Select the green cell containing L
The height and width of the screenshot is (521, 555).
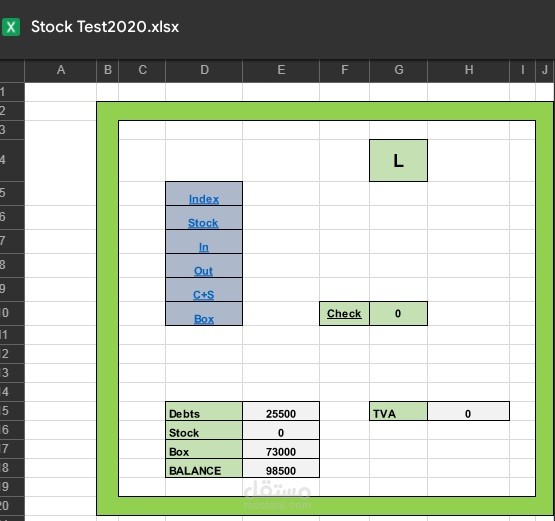398,160
